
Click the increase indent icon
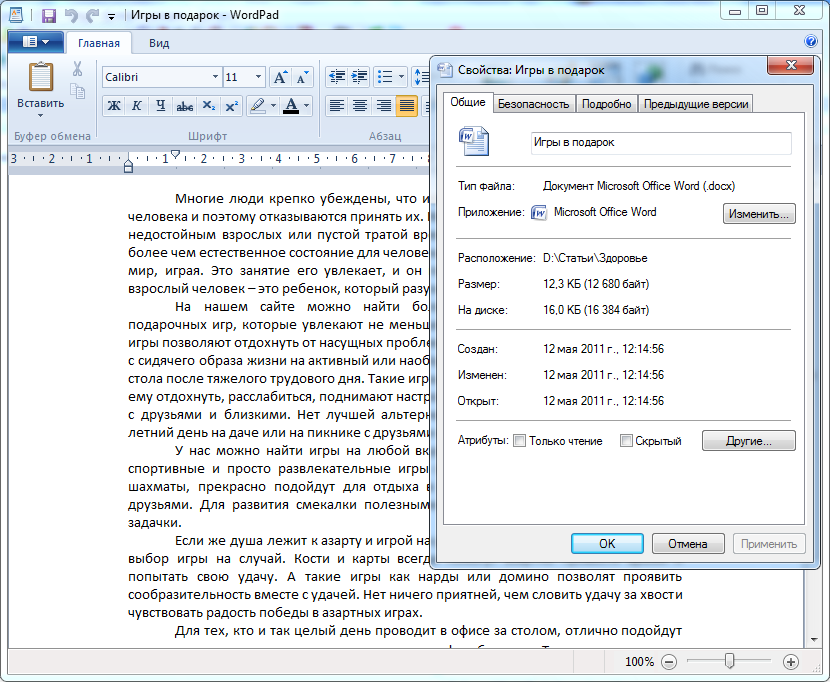[x=360, y=77]
